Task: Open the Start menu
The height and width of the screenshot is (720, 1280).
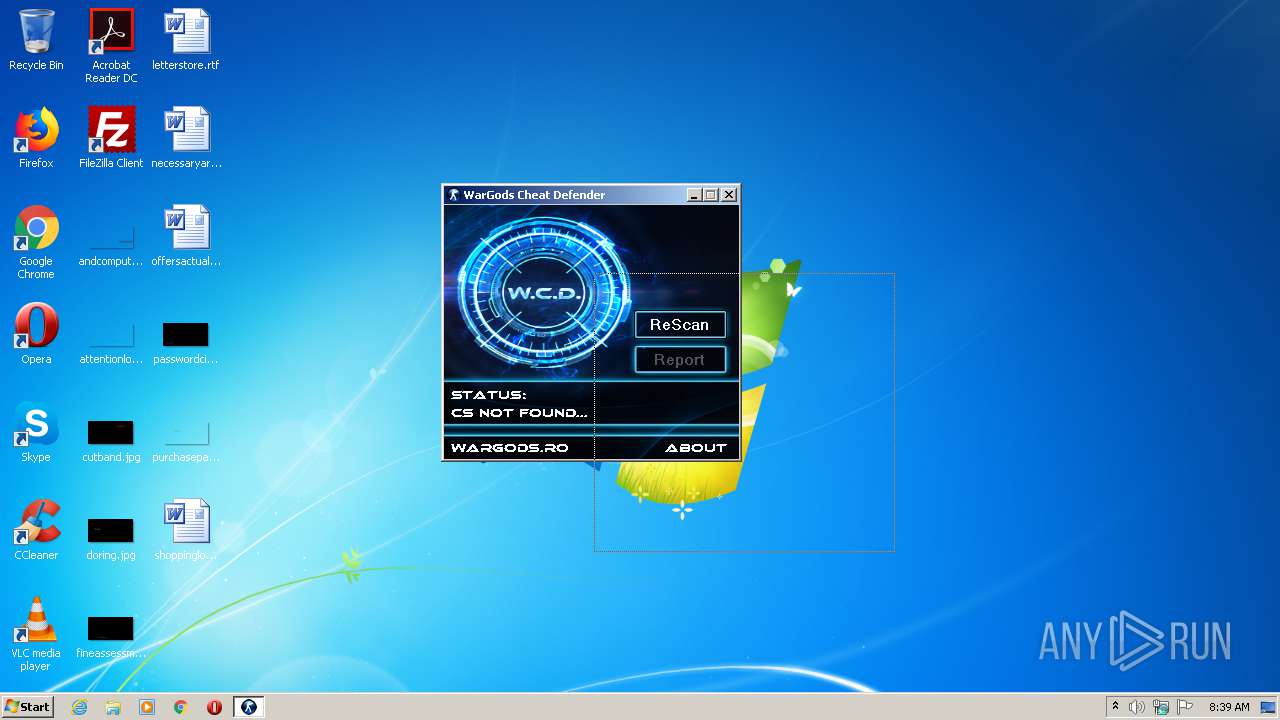Action: tap(27, 707)
